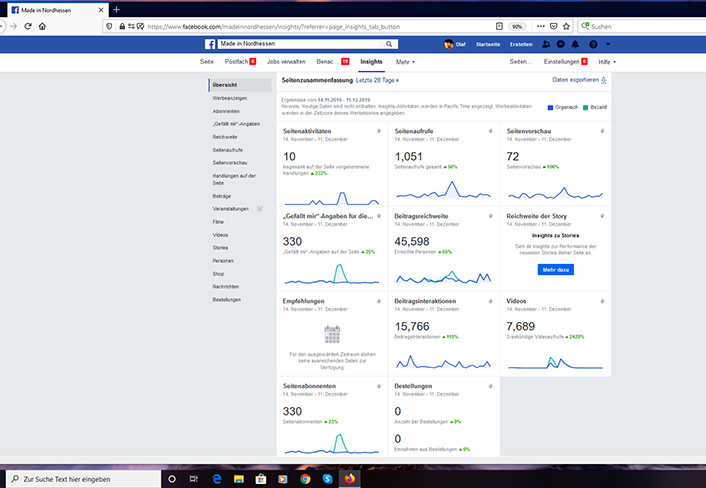706x488 pixels.
Task: Open notifications bell icon
Action: point(575,44)
